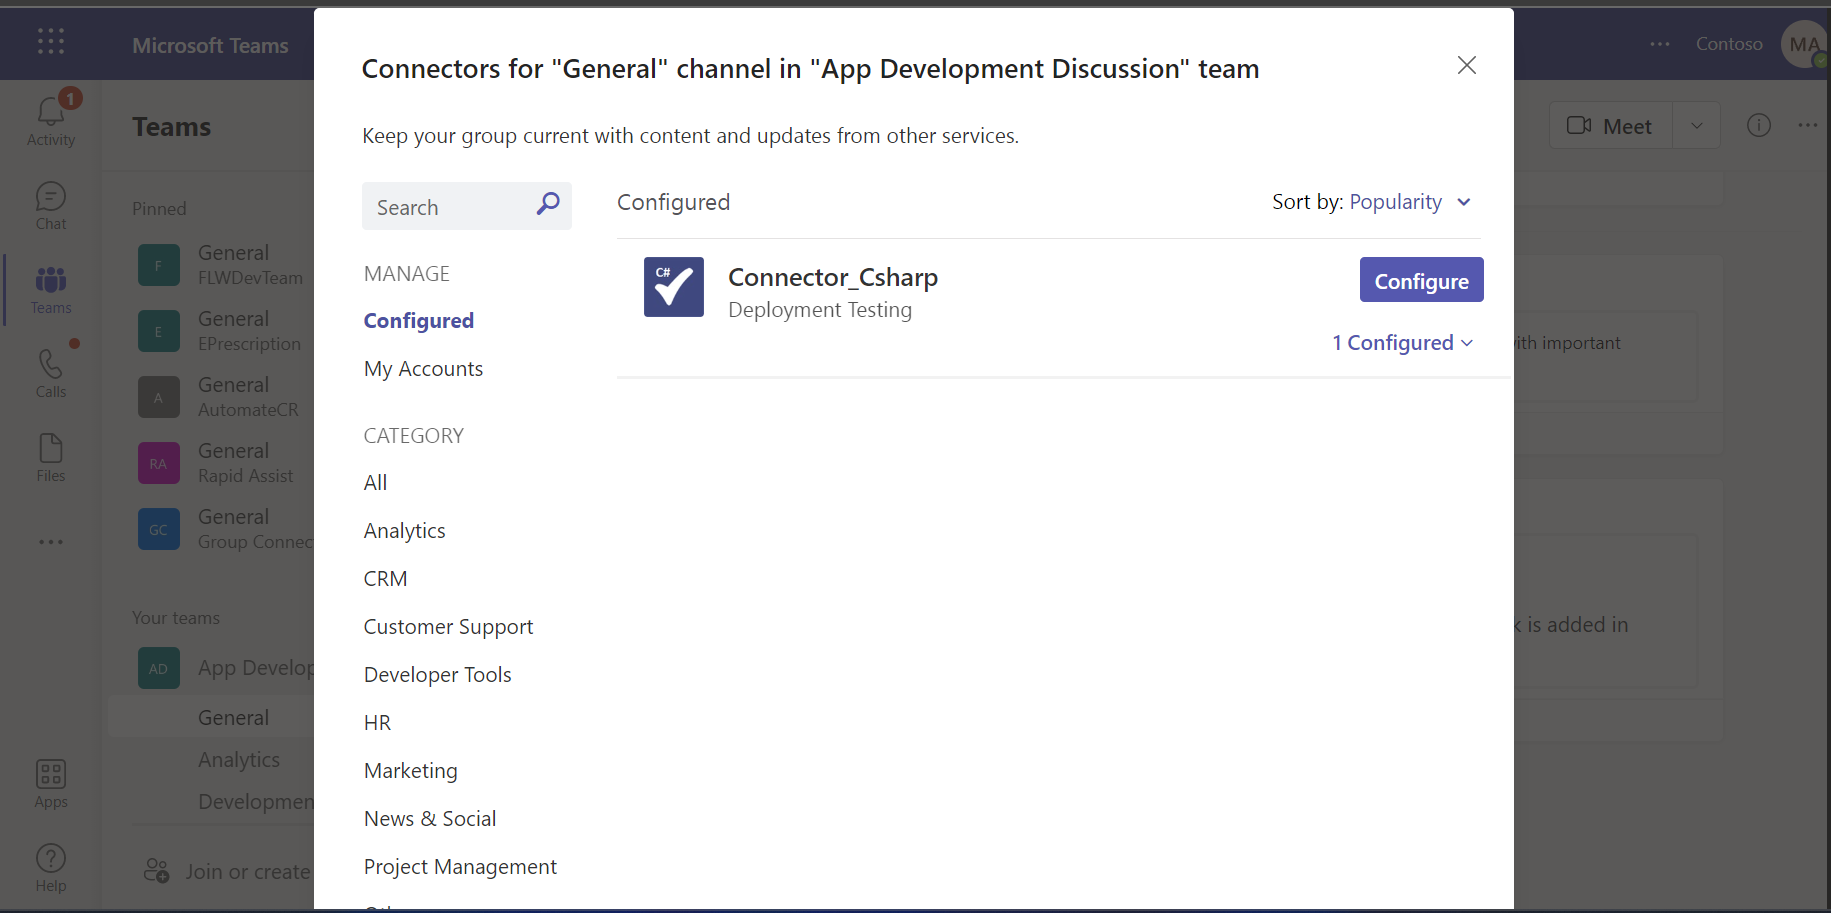The width and height of the screenshot is (1831, 913).
Task: Open the MA profile avatar
Action: [1804, 44]
